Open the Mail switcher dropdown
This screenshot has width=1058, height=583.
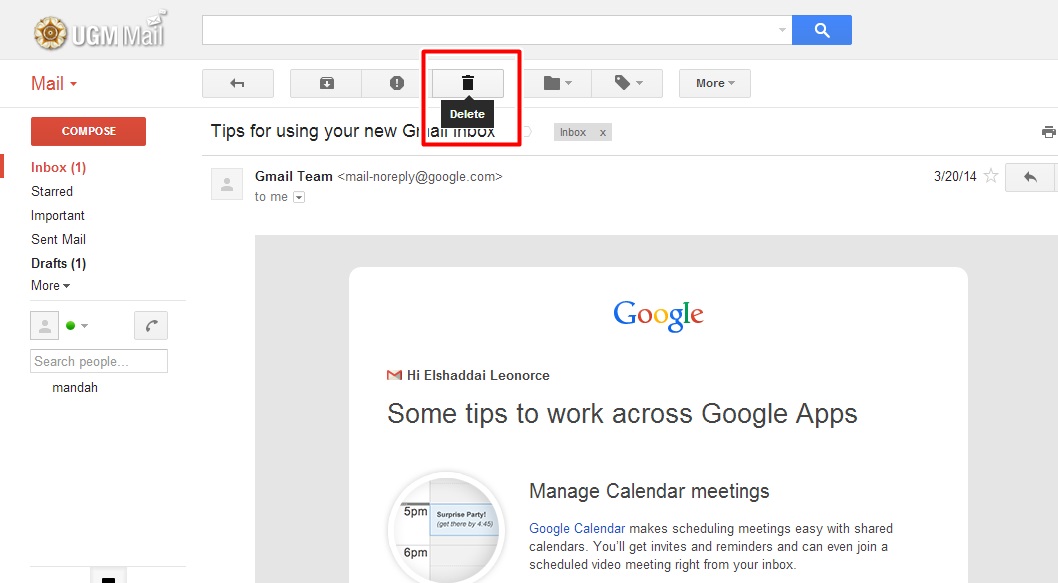pos(54,84)
